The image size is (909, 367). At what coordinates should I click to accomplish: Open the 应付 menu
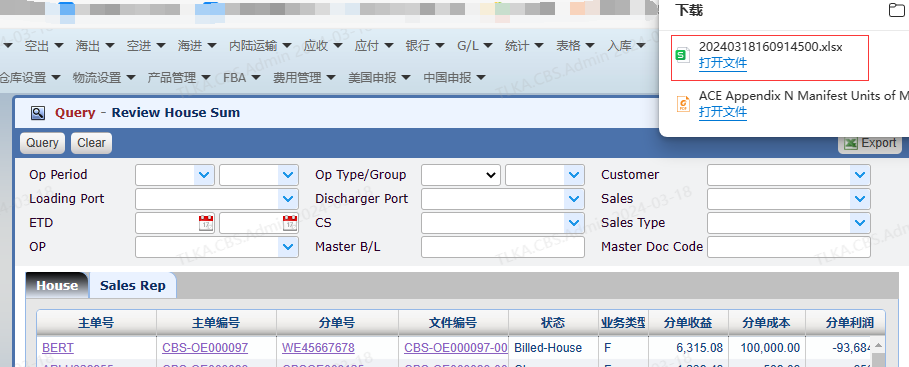point(373,46)
